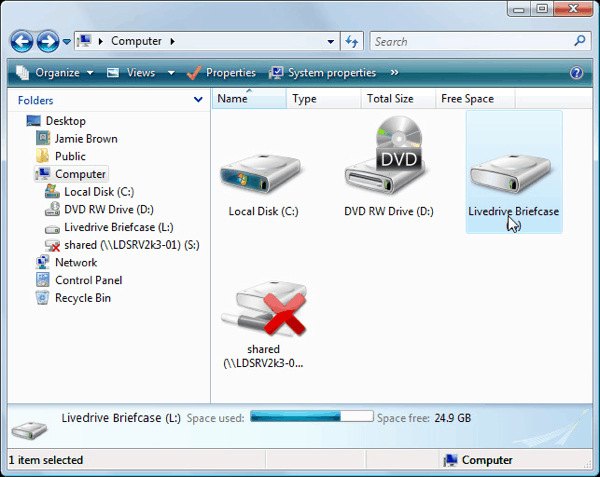Screen dimensions: 600x477
Task: Open the address bar history dropdown
Action: click(x=331, y=42)
